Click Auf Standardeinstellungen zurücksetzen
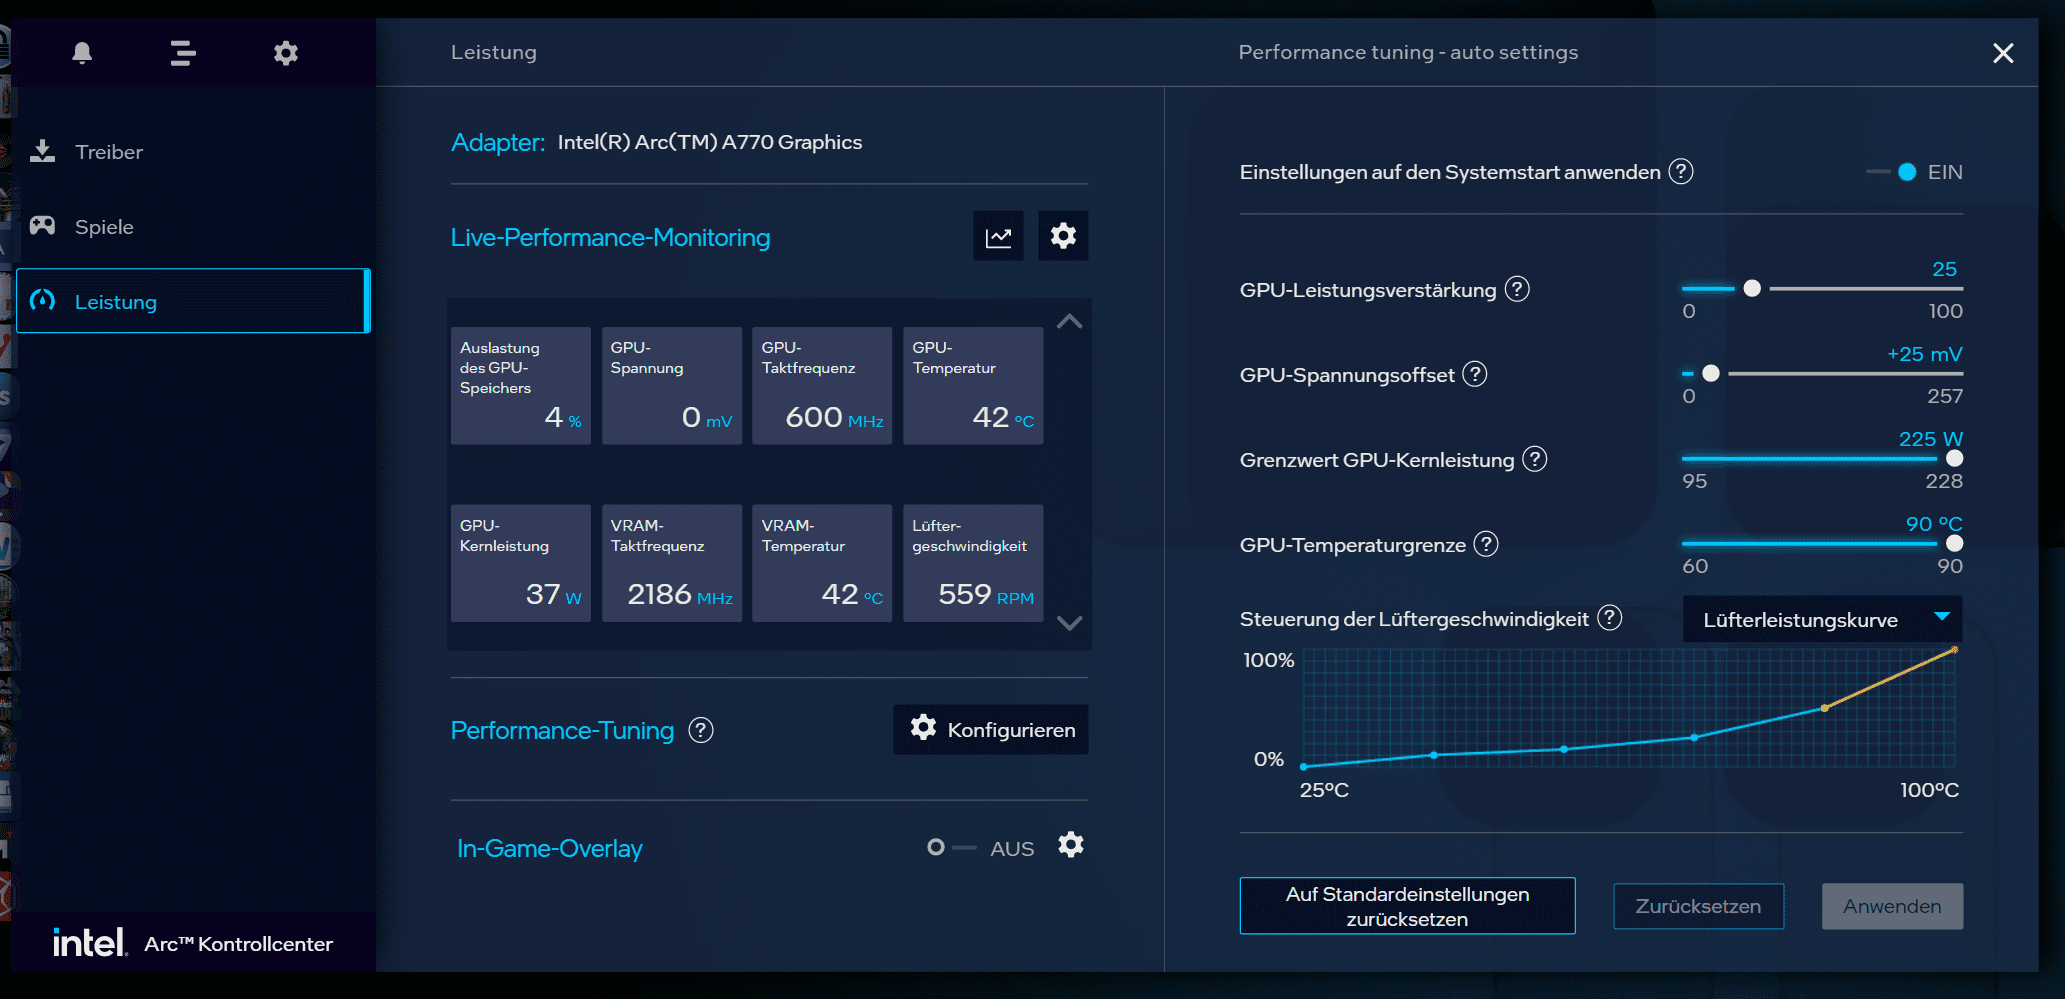This screenshot has height=999, width=2065. tap(1407, 906)
